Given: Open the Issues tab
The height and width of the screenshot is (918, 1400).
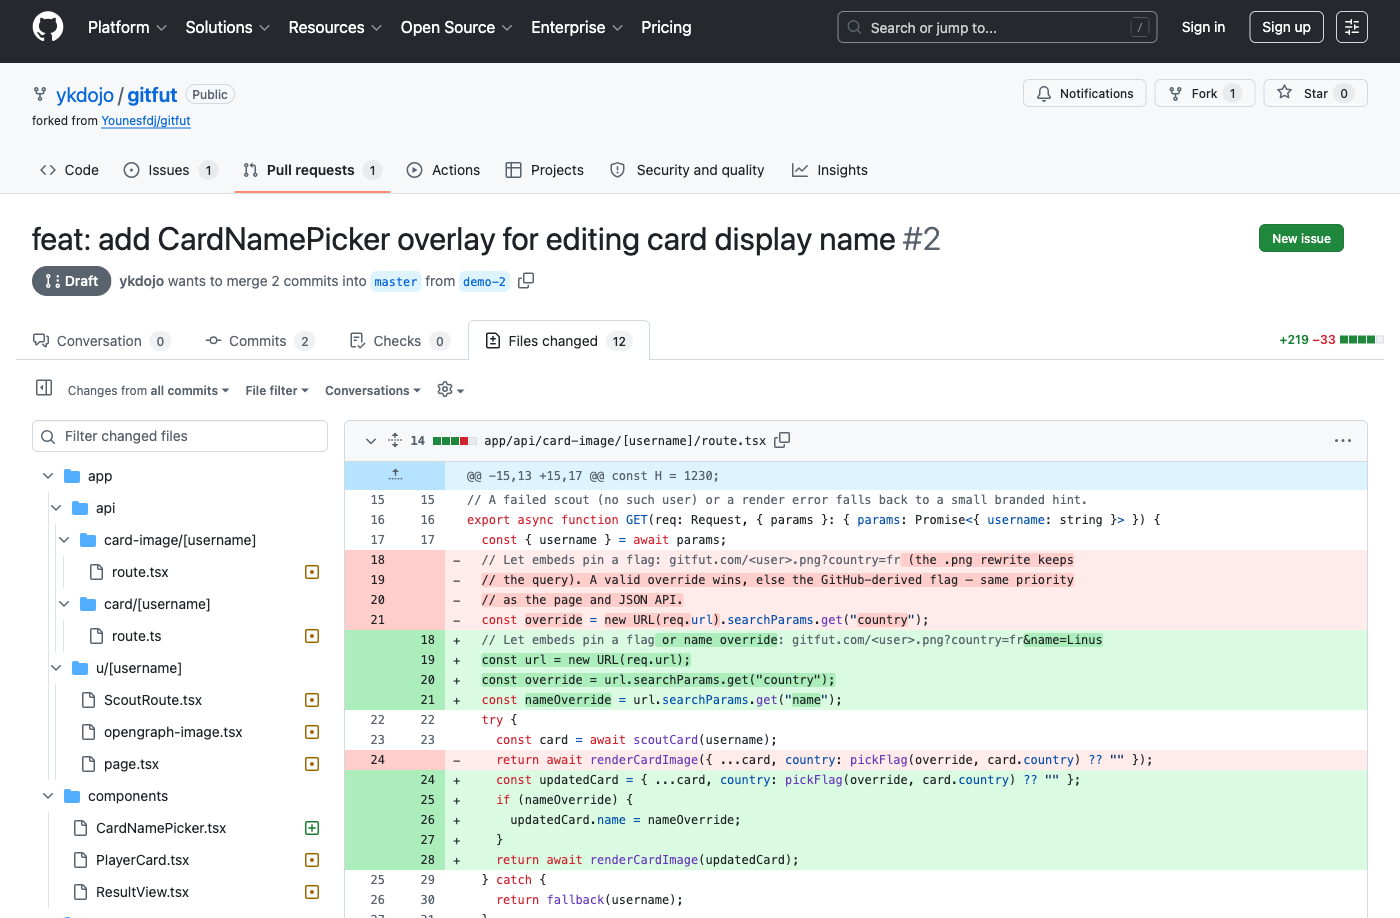Looking at the screenshot, I should coord(170,170).
